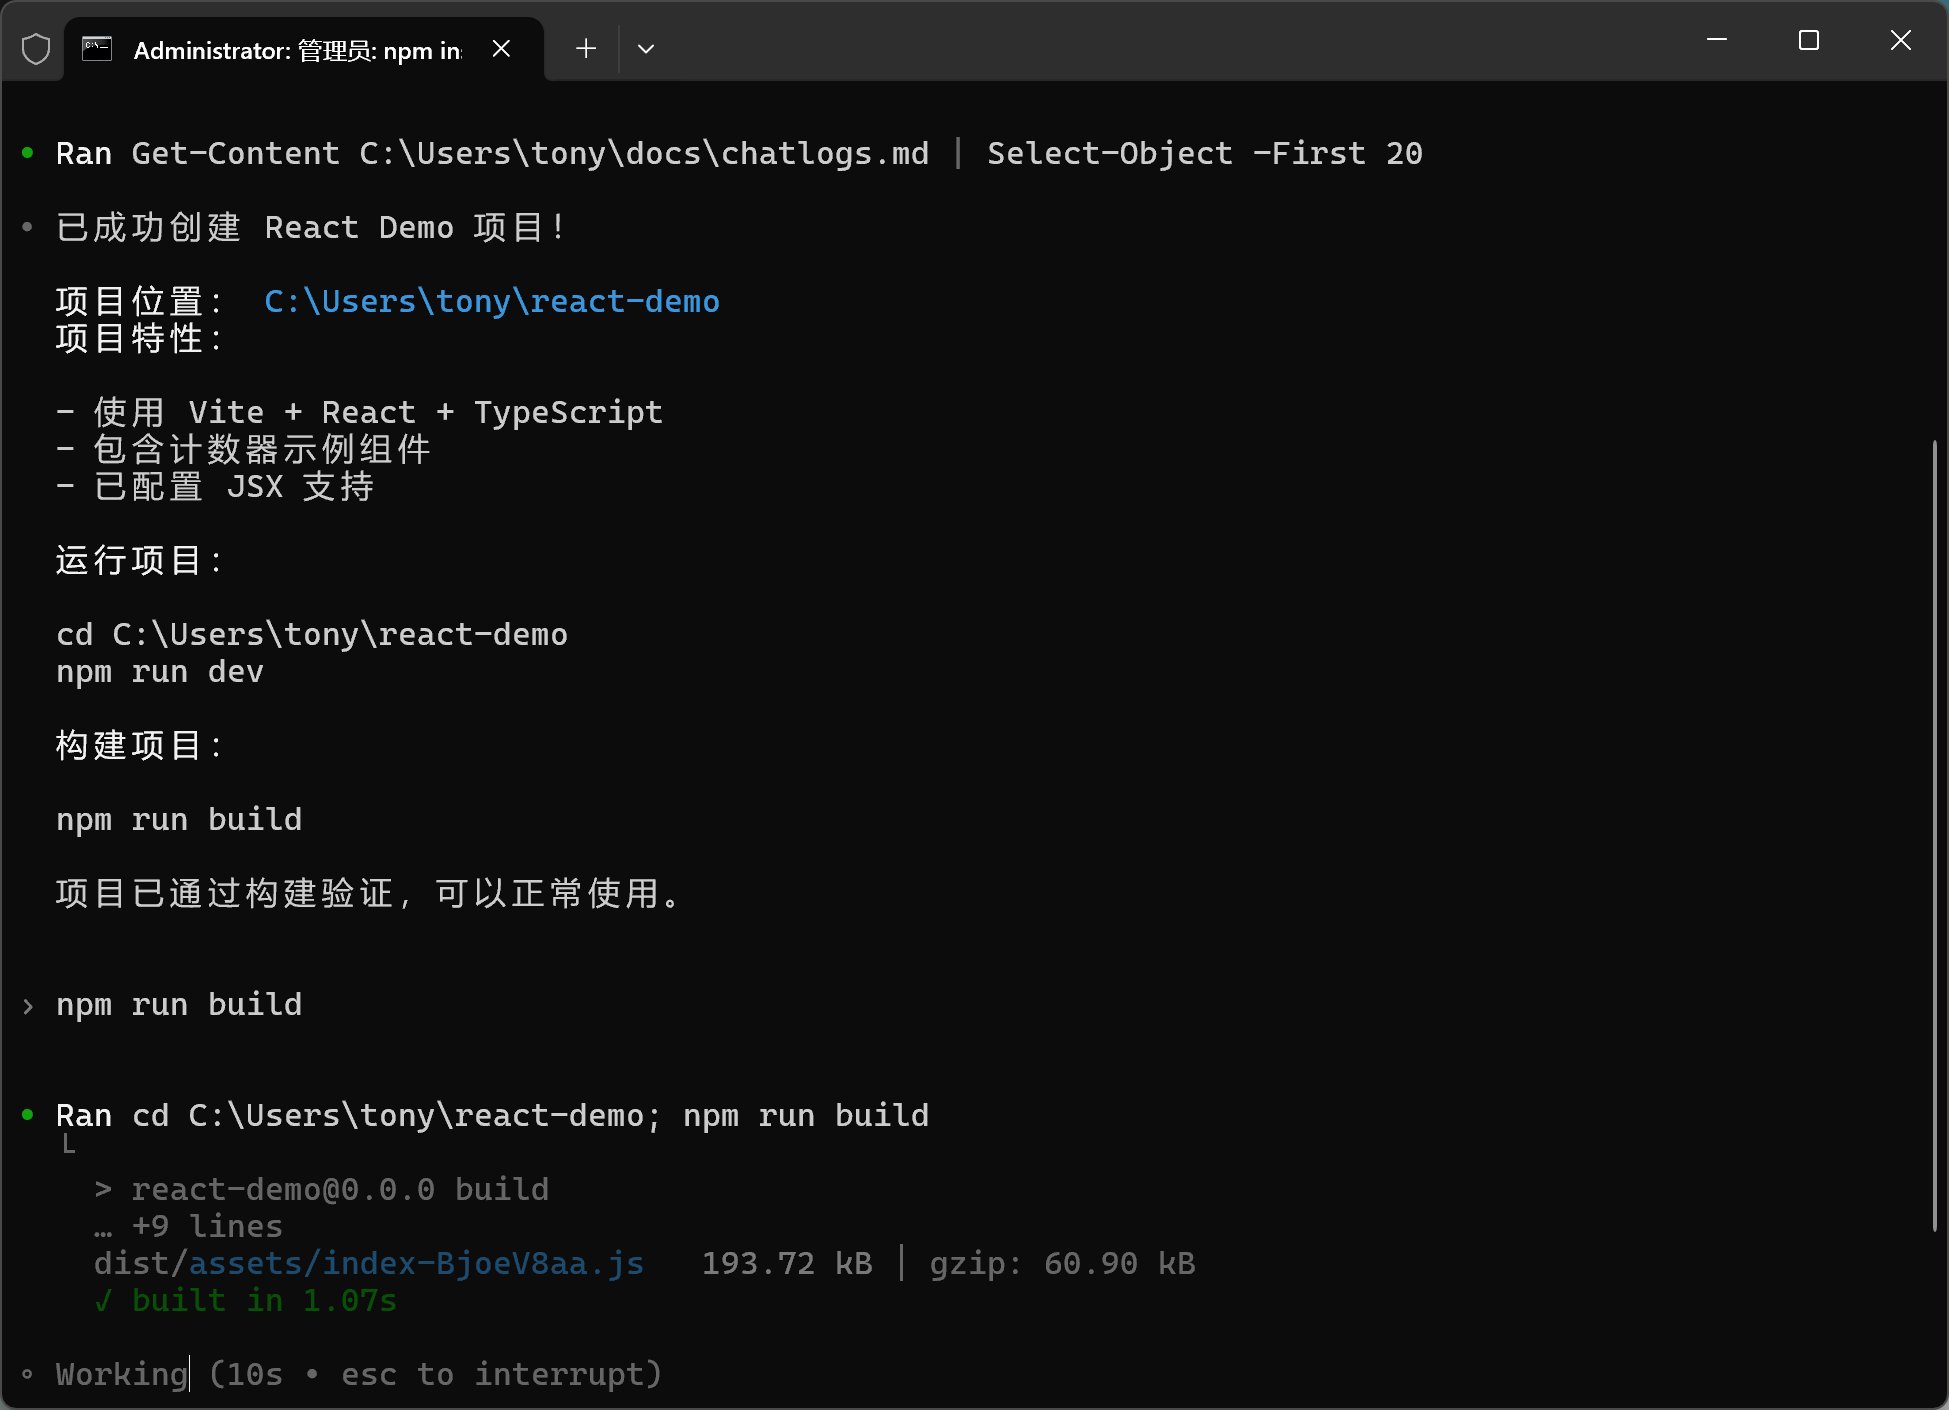Image resolution: width=1949 pixels, height=1410 pixels.
Task: Close the terminal window
Action: (x=1900, y=40)
